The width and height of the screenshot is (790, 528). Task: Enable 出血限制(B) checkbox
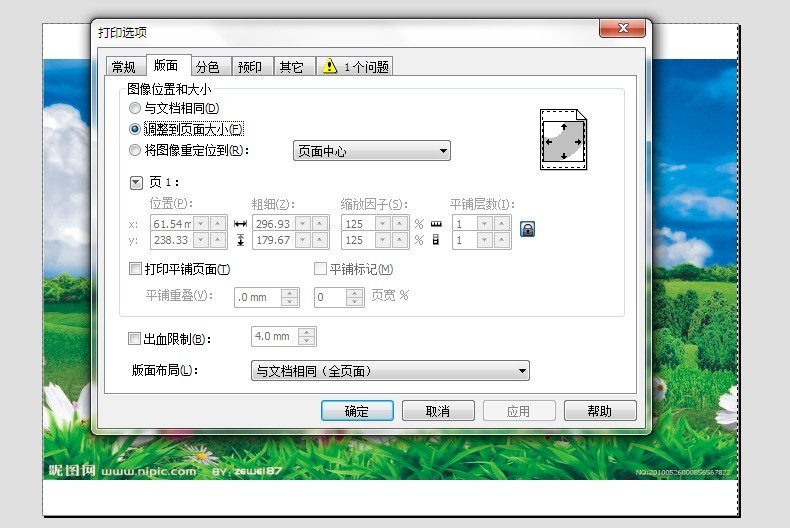tap(134, 338)
